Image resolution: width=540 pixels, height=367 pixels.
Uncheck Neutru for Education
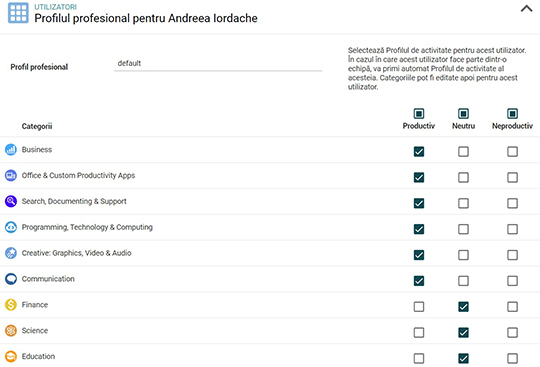coord(464,358)
